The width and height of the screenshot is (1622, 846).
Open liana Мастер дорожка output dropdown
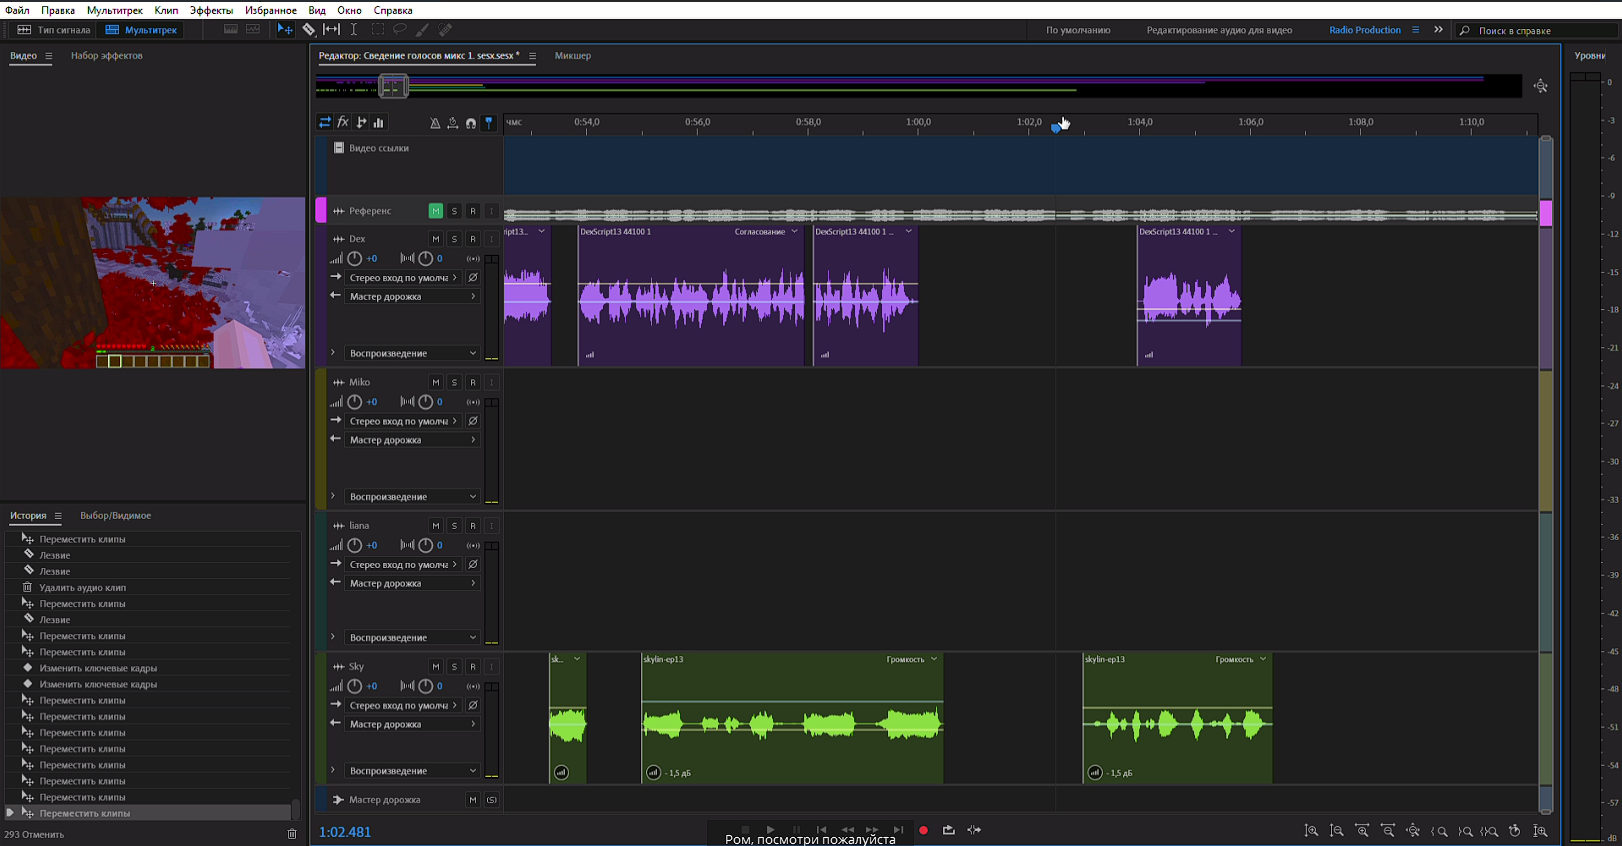click(413, 583)
